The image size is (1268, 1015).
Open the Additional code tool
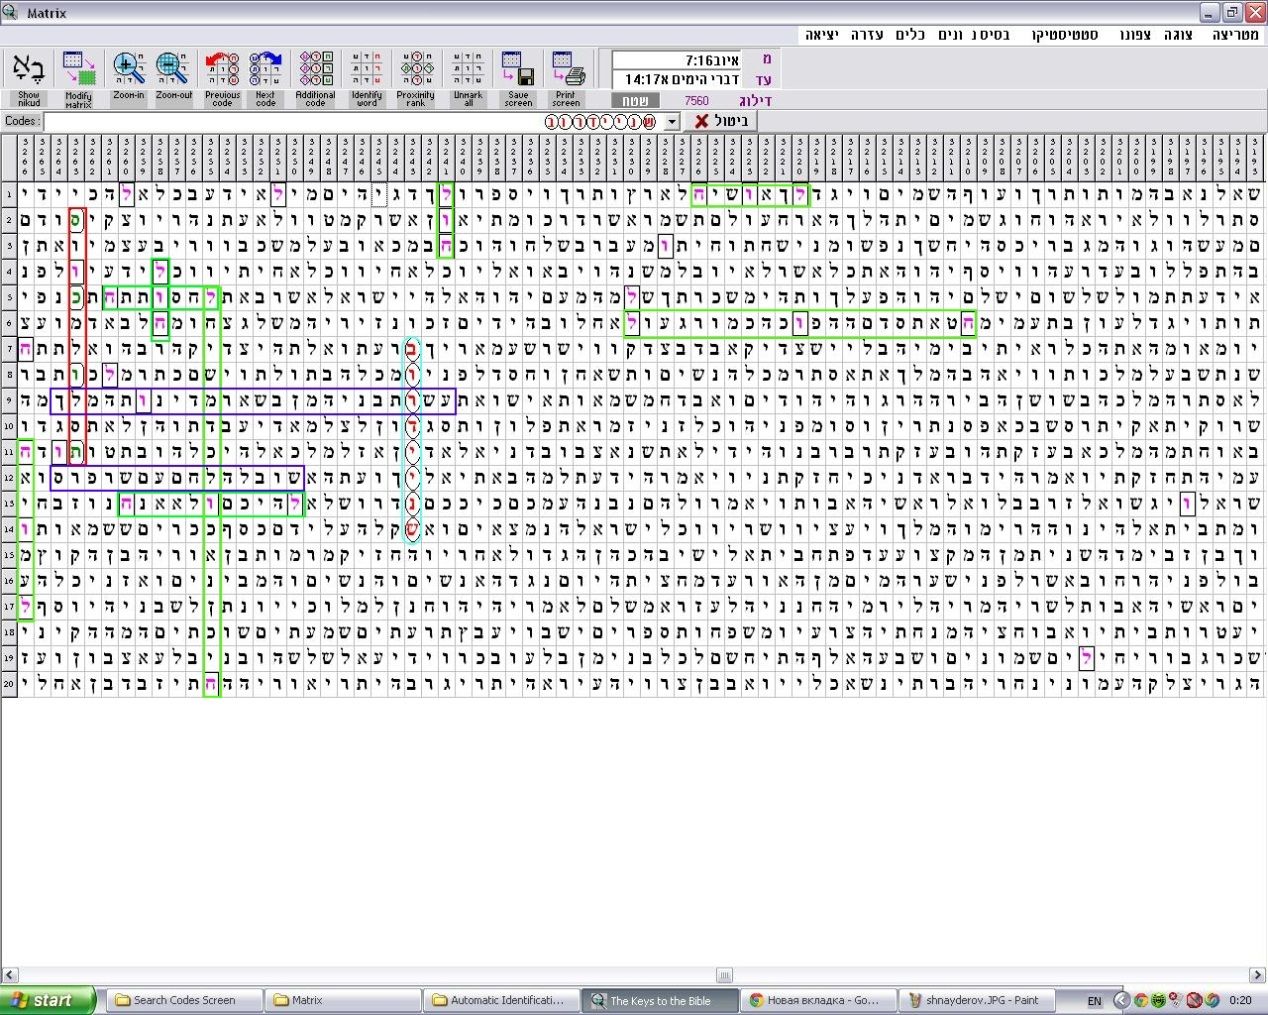pyautogui.click(x=316, y=70)
